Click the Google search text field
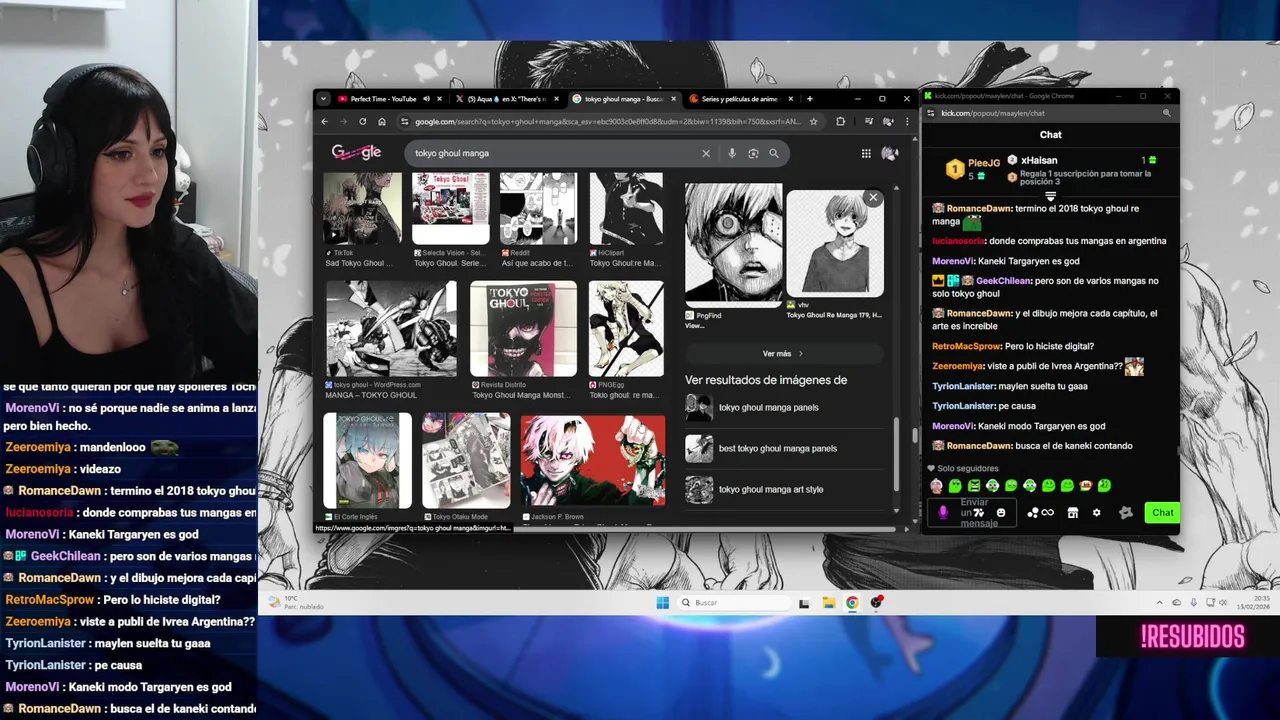1280x720 pixels. 553,153
